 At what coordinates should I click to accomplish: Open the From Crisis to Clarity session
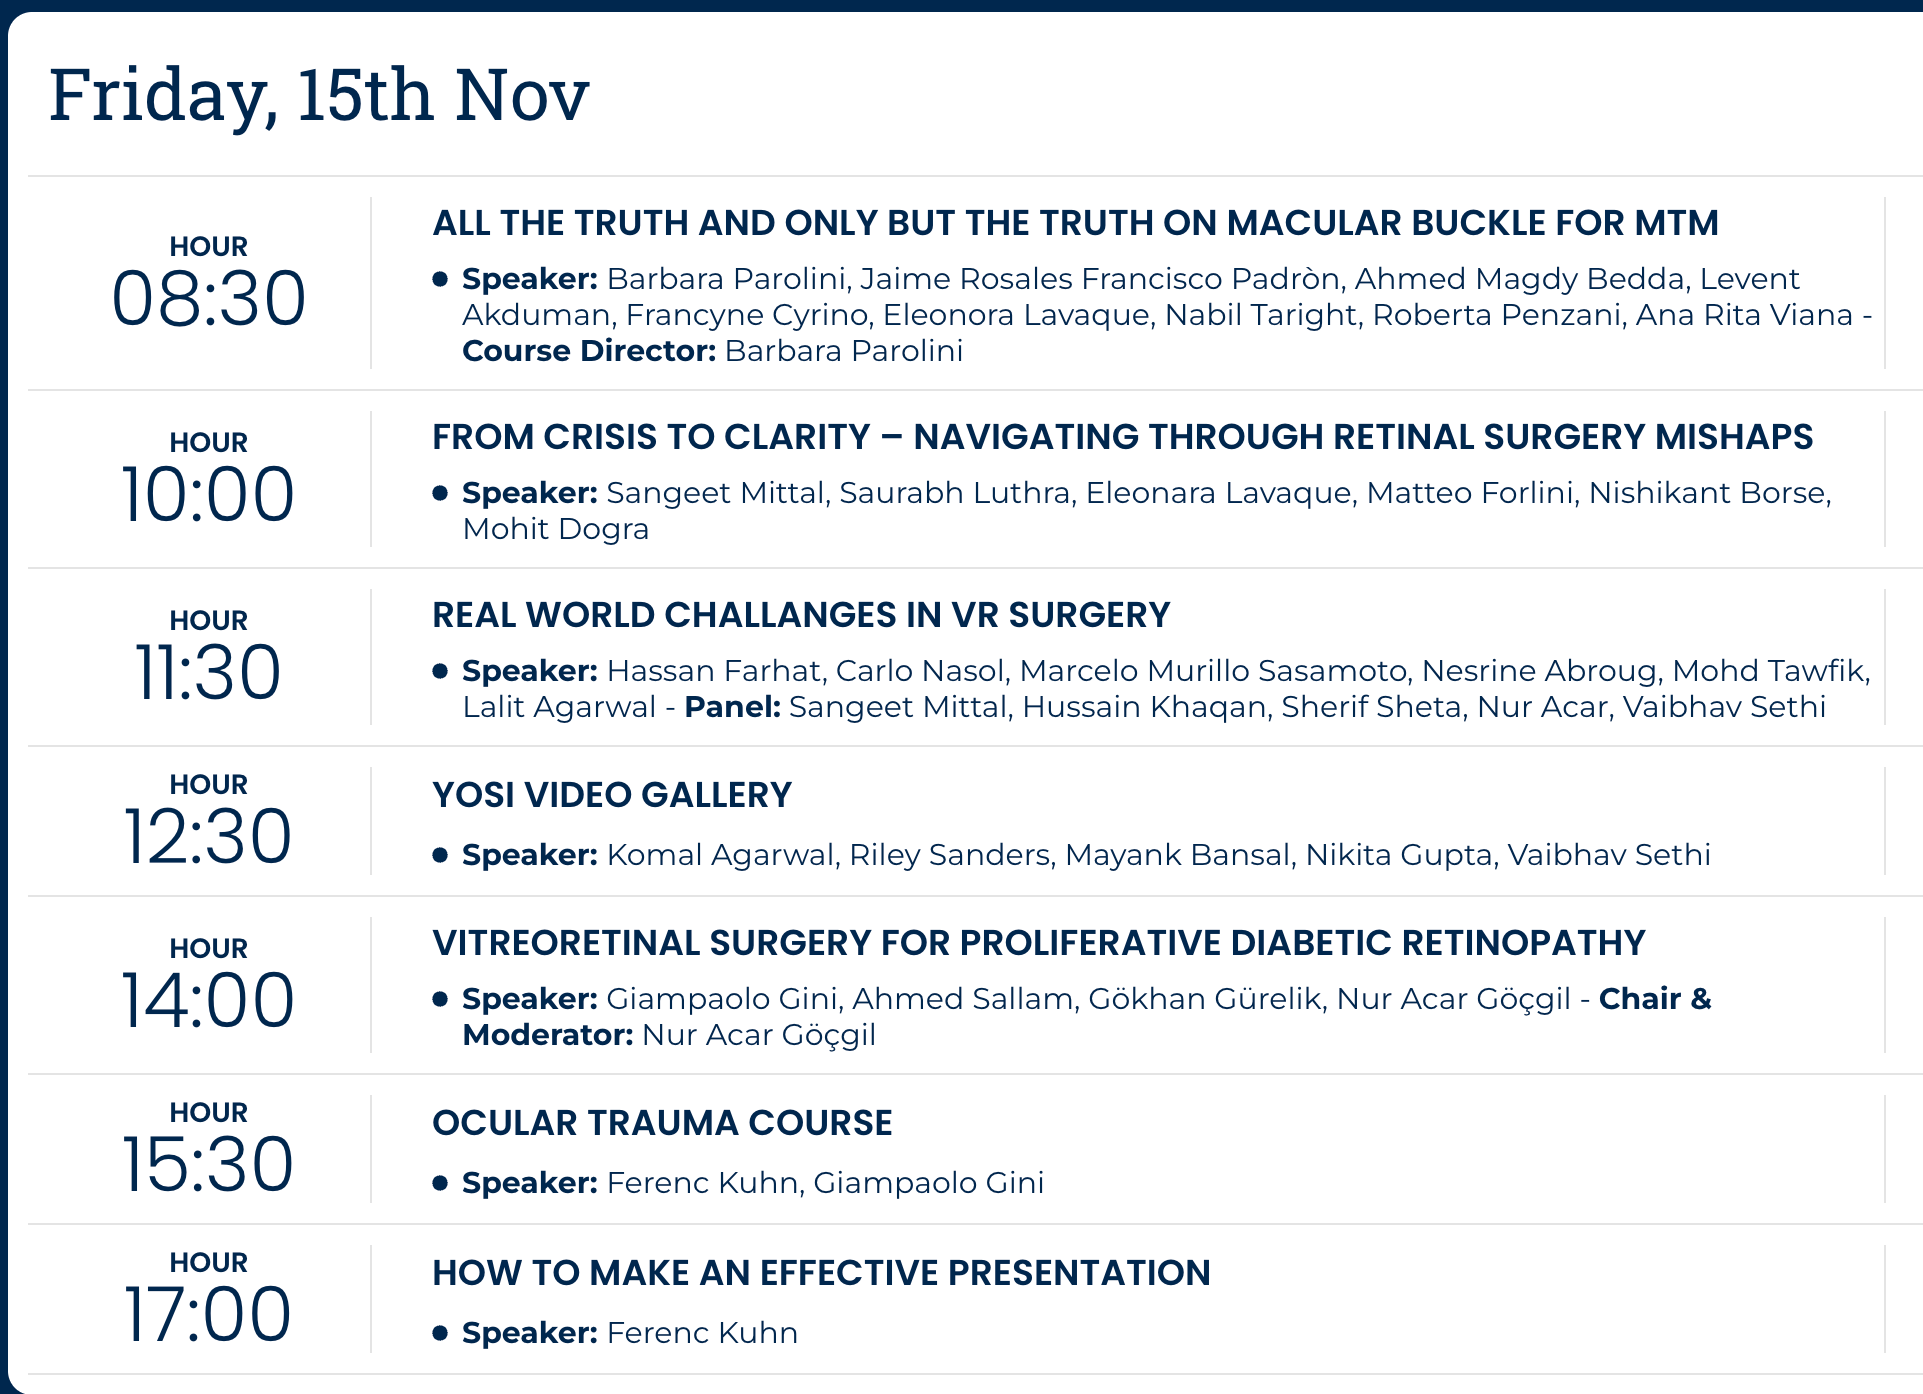pos(1122,437)
